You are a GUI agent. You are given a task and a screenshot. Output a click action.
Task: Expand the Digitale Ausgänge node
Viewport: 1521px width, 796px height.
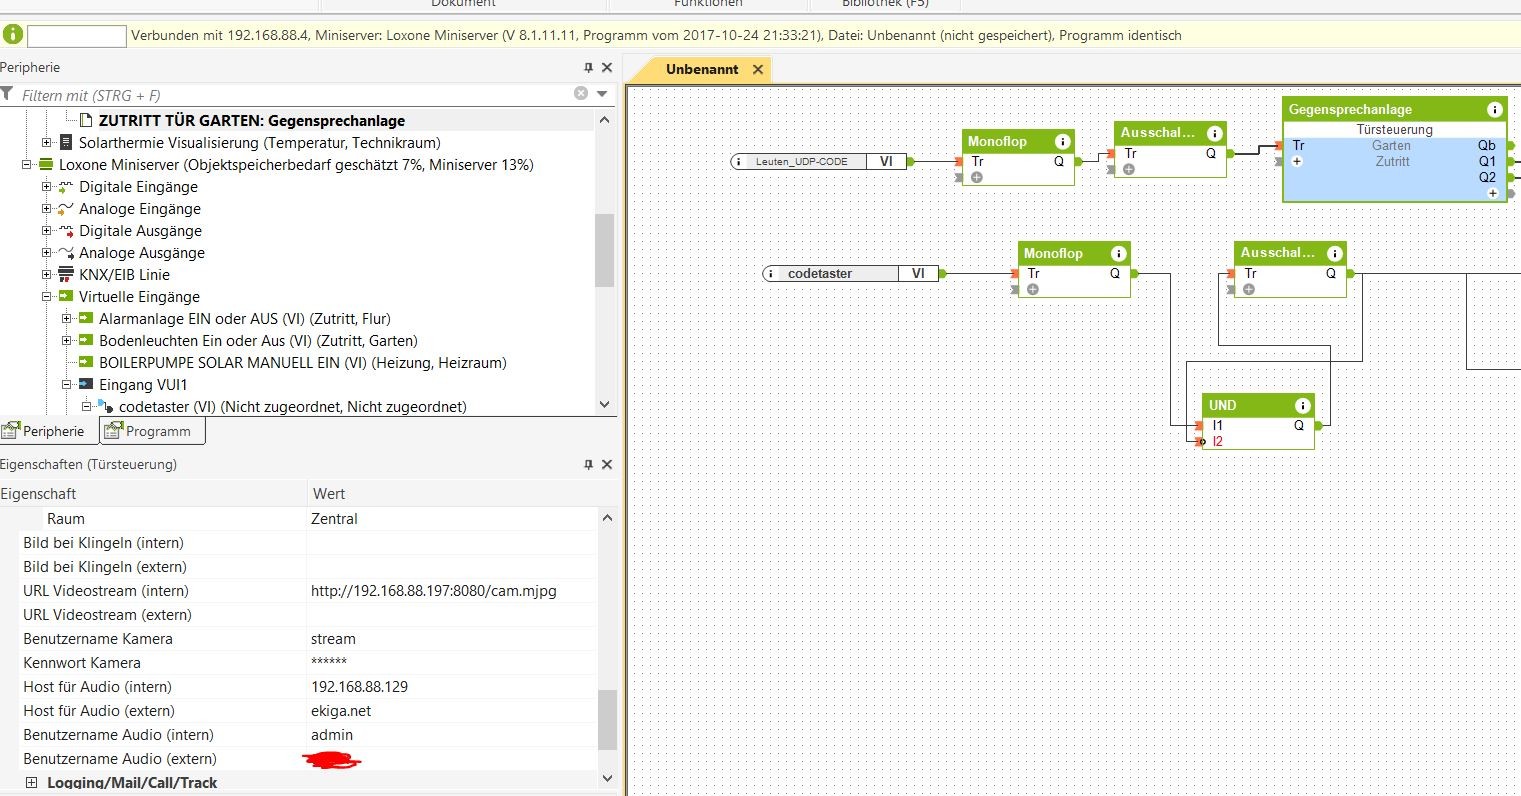(46, 231)
